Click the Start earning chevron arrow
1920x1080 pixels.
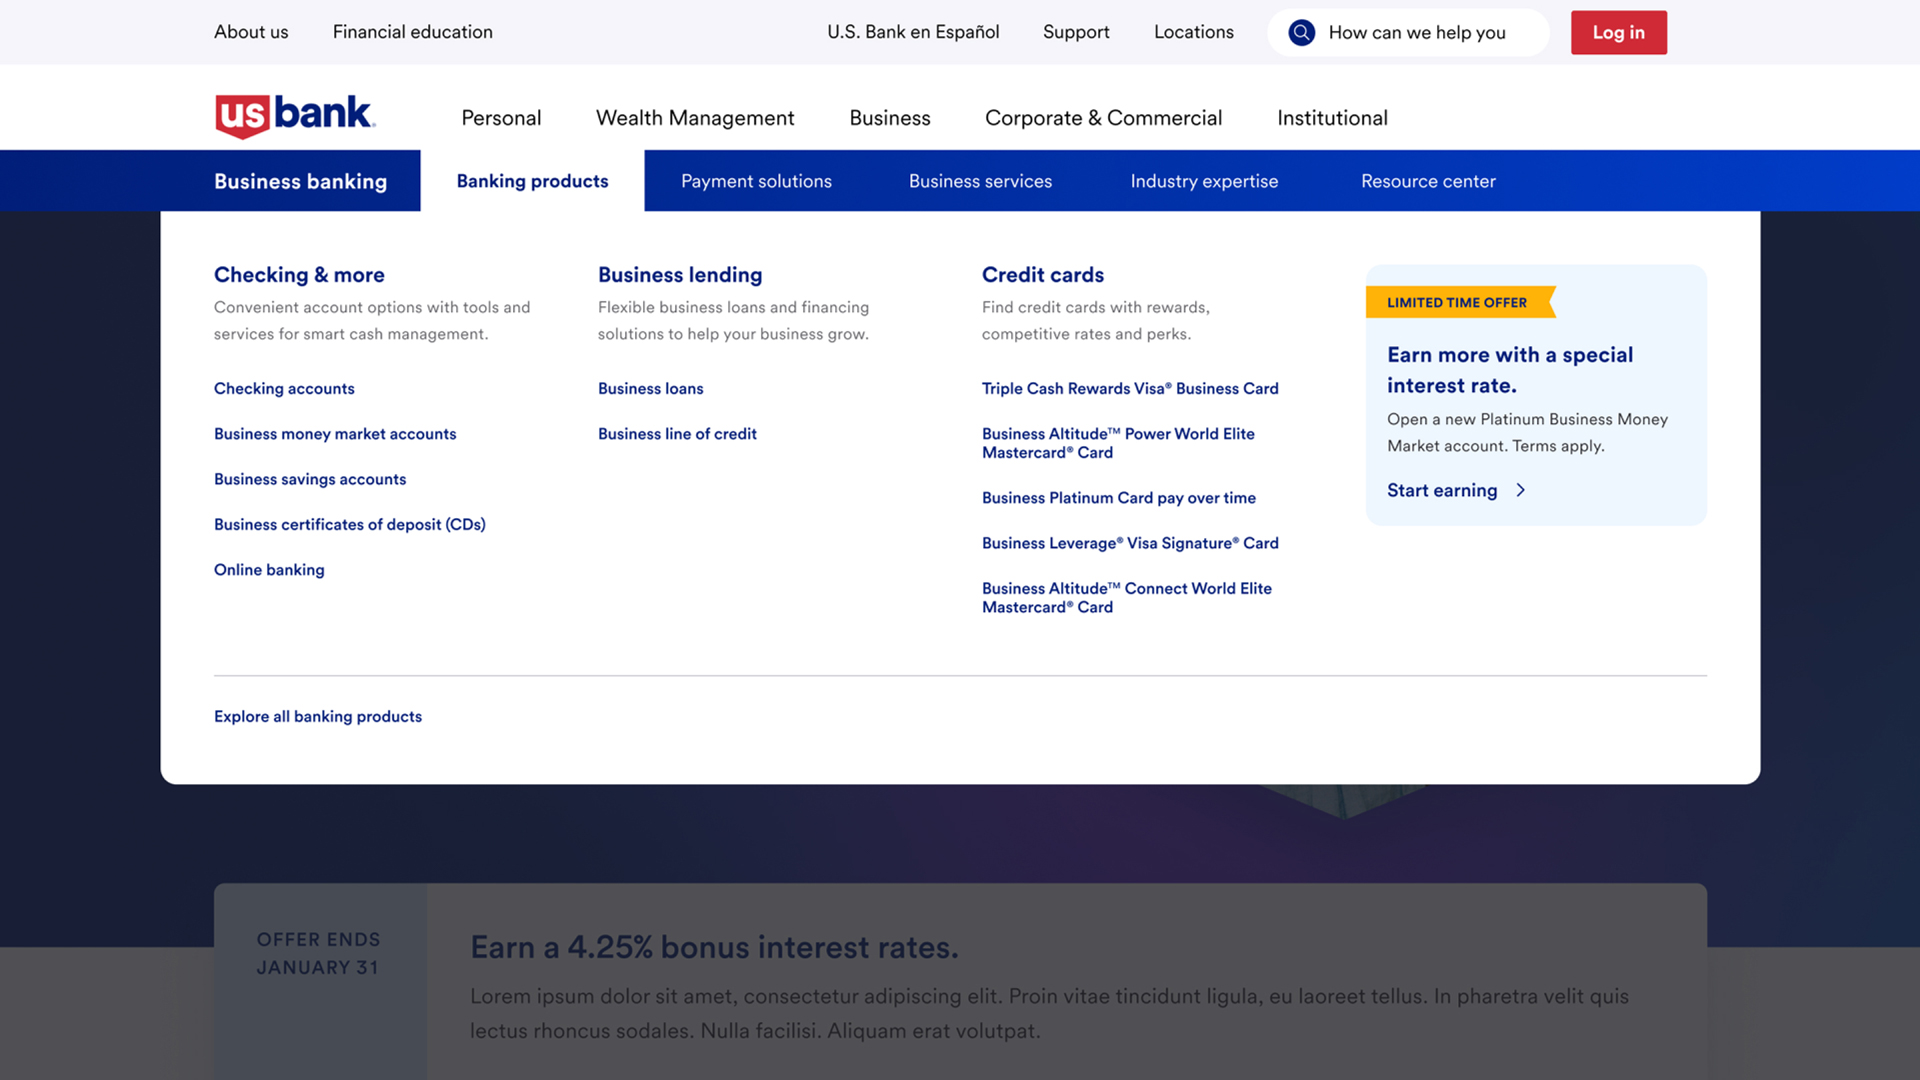tap(1521, 490)
